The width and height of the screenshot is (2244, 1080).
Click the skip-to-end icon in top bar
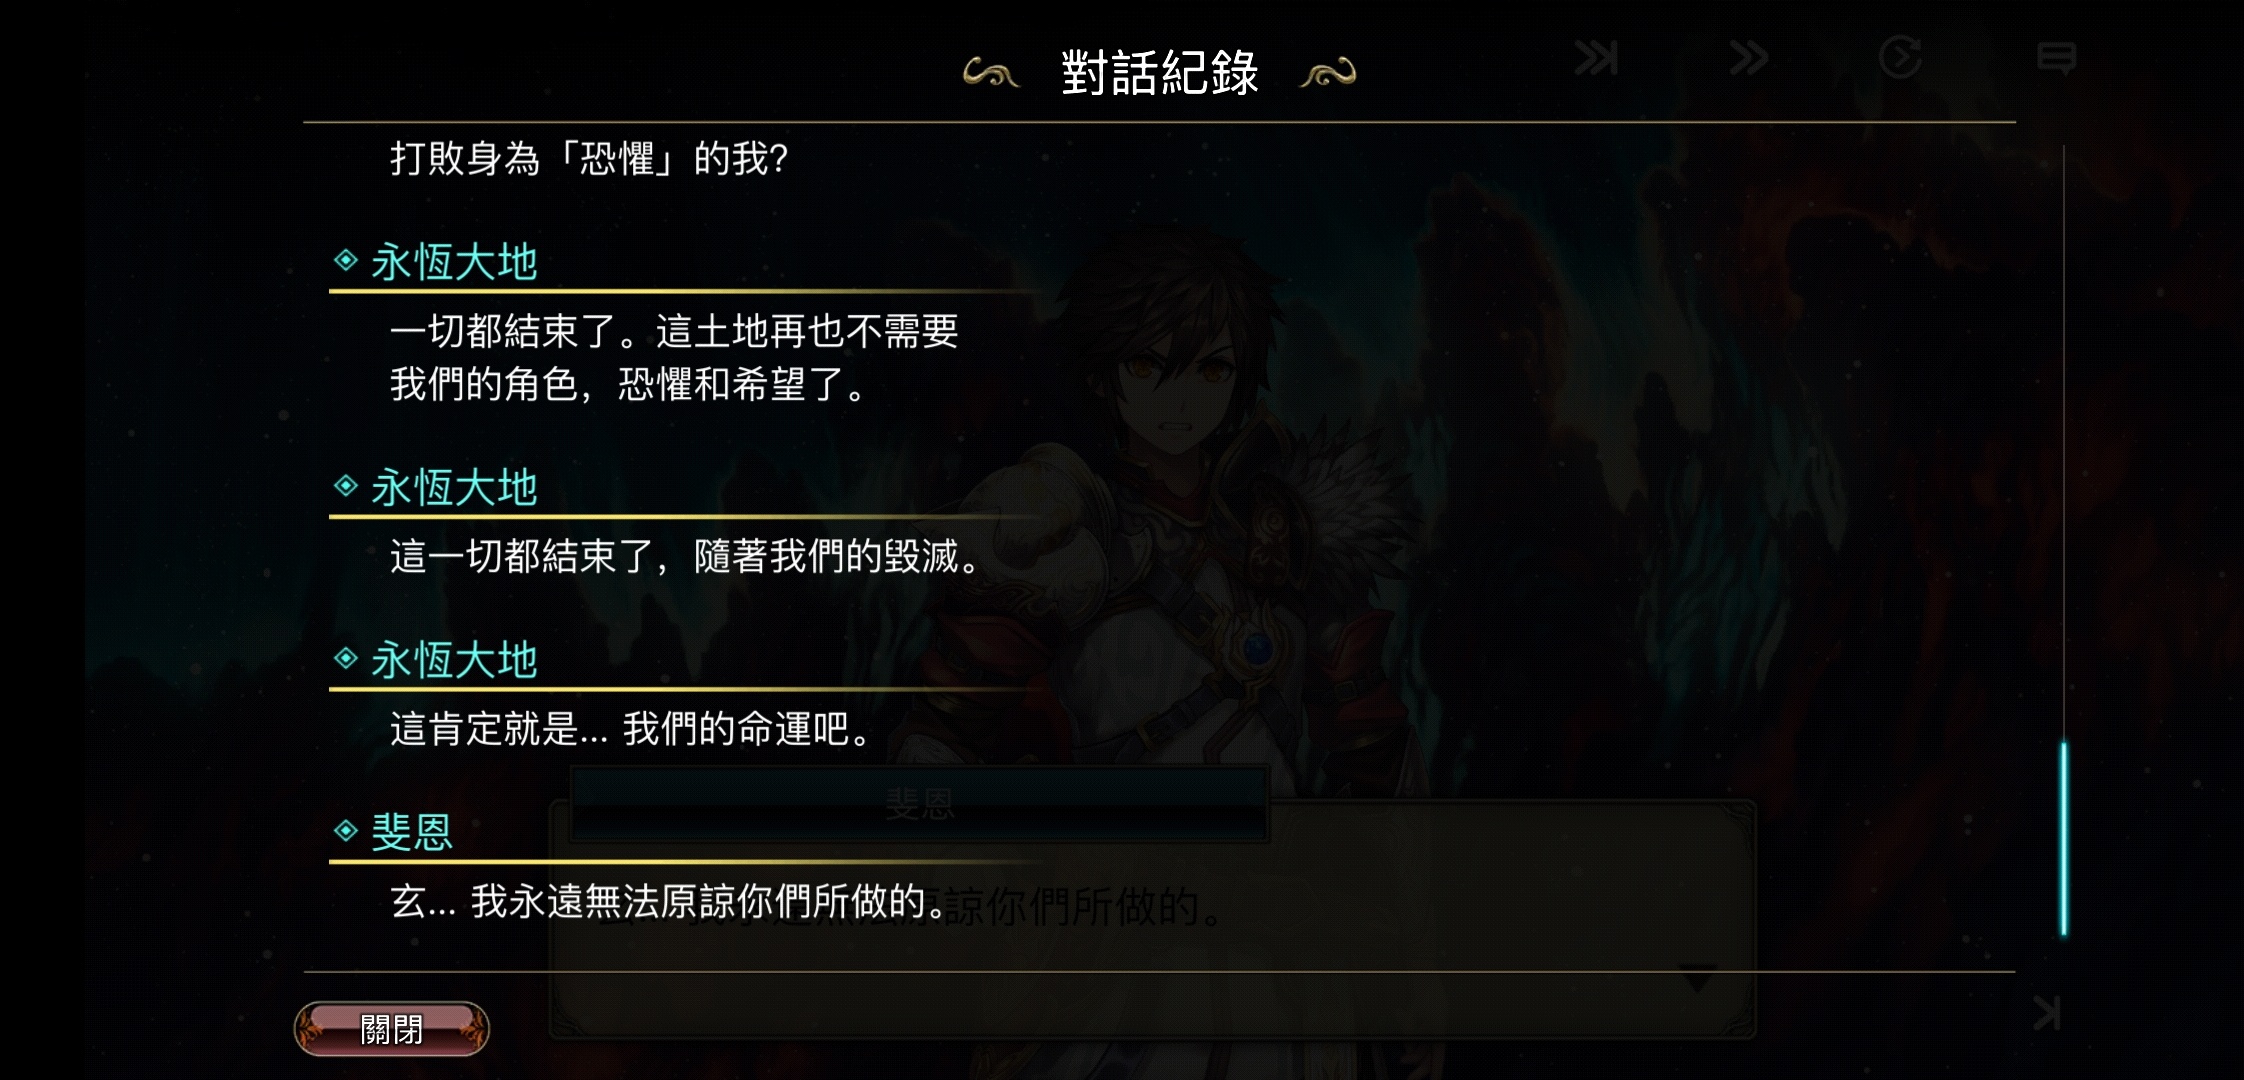pyautogui.click(x=1596, y=58)
